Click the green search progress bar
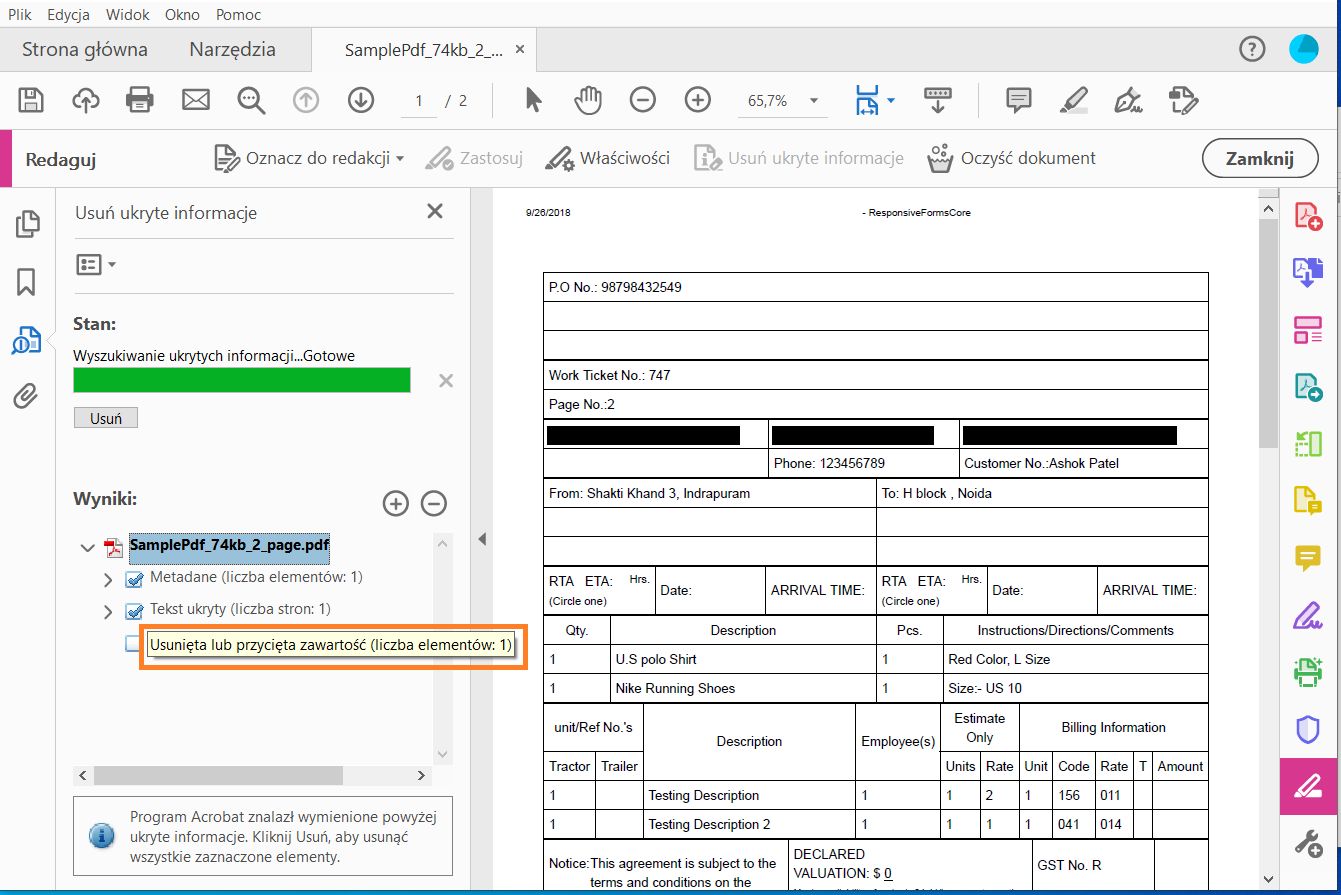 tap(242, 380)
